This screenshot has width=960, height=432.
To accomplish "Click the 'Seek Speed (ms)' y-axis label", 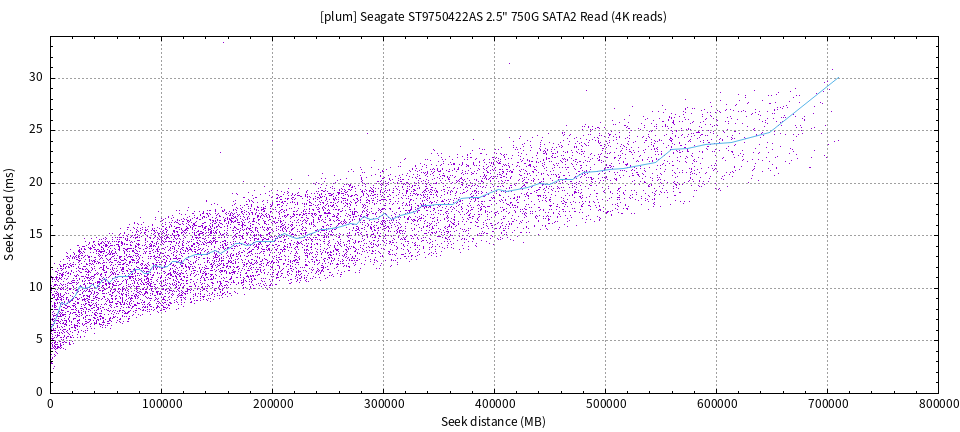I will (10, 214).
